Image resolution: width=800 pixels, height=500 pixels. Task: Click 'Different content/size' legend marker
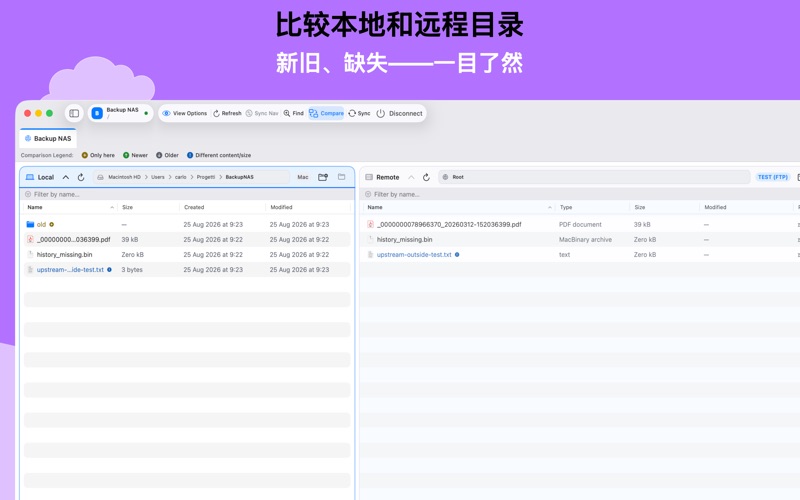(190, 155)
